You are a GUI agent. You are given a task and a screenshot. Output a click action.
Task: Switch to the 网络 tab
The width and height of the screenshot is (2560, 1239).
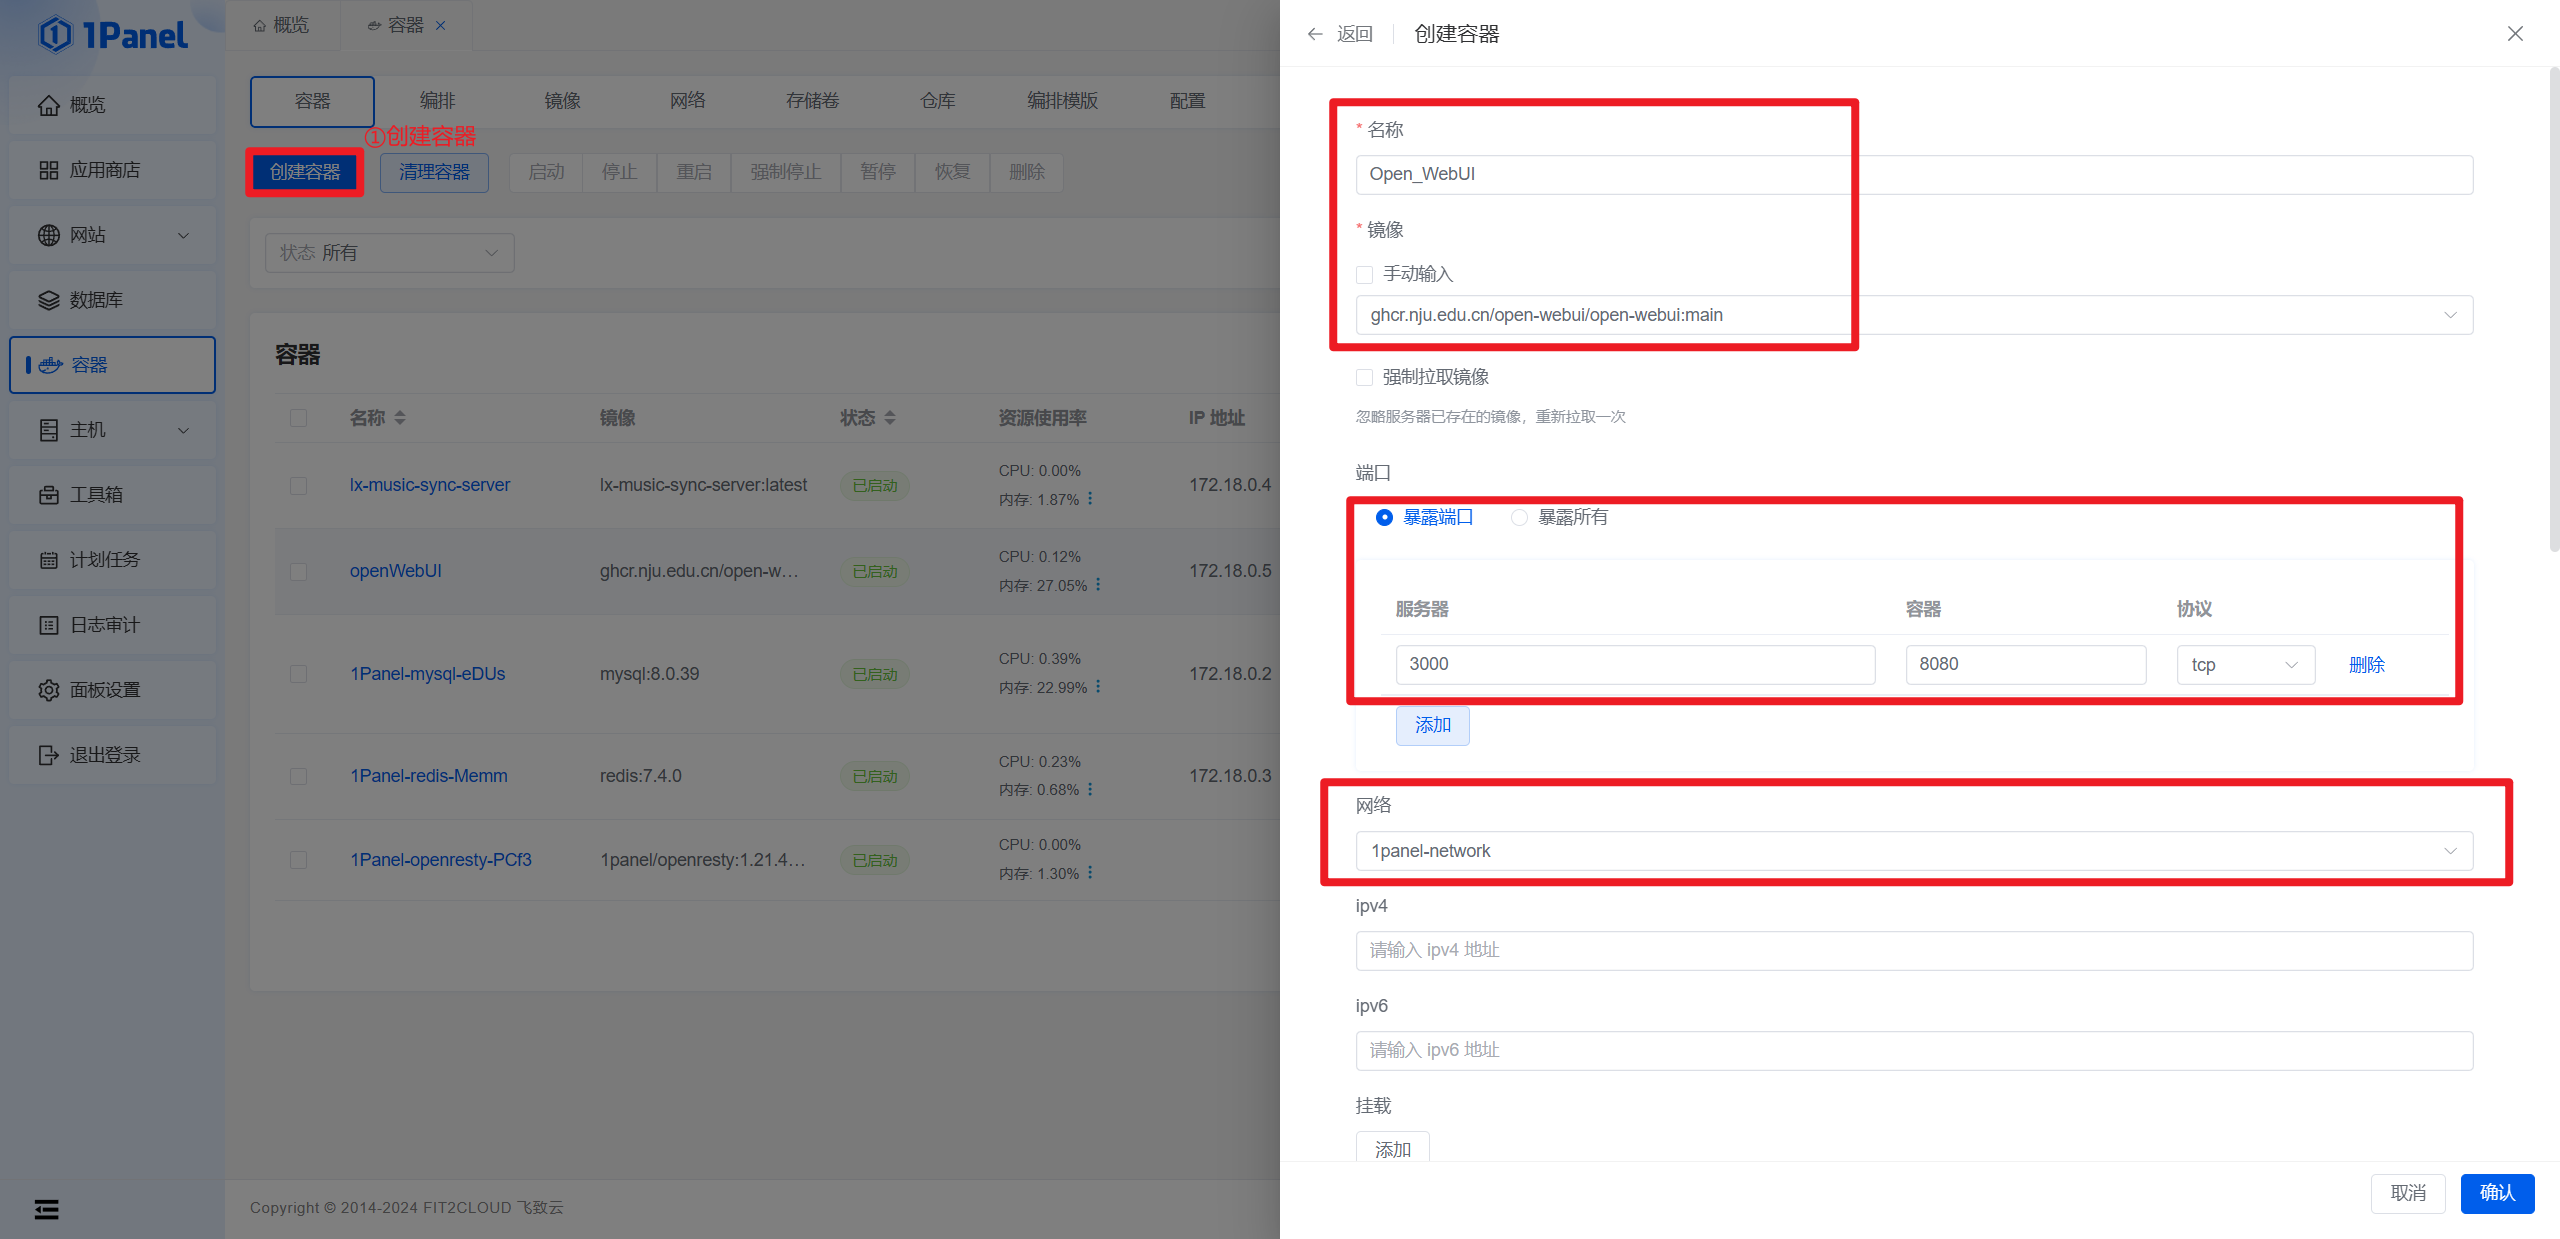[687, 101]
